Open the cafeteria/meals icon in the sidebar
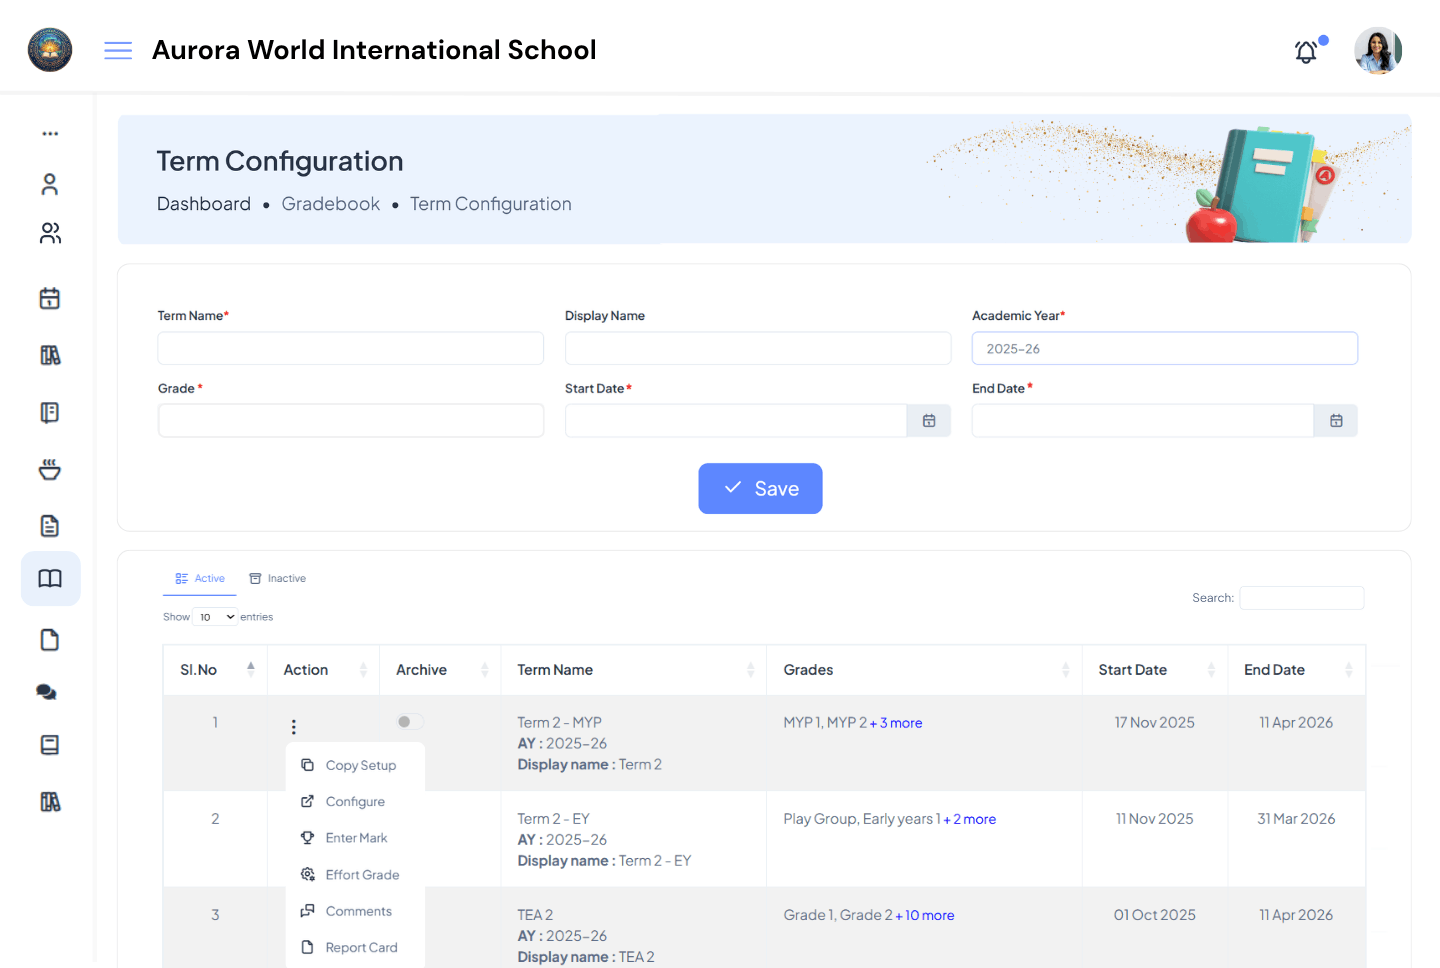Viewport: 1440px width, 968px height. [x=49, y=469]
